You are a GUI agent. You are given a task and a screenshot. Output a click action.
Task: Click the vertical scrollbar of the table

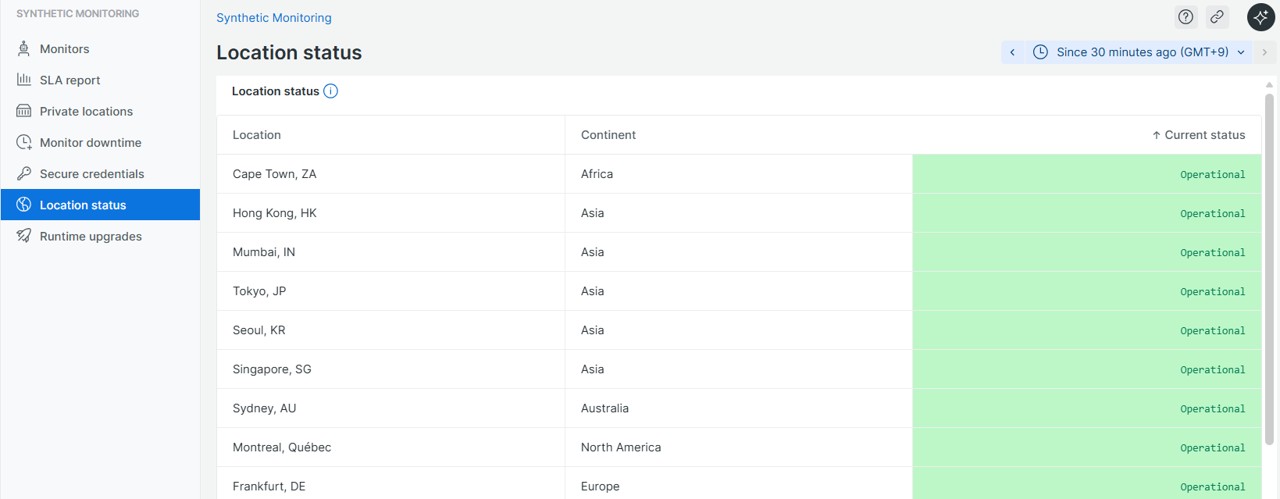click(1270, 270)
